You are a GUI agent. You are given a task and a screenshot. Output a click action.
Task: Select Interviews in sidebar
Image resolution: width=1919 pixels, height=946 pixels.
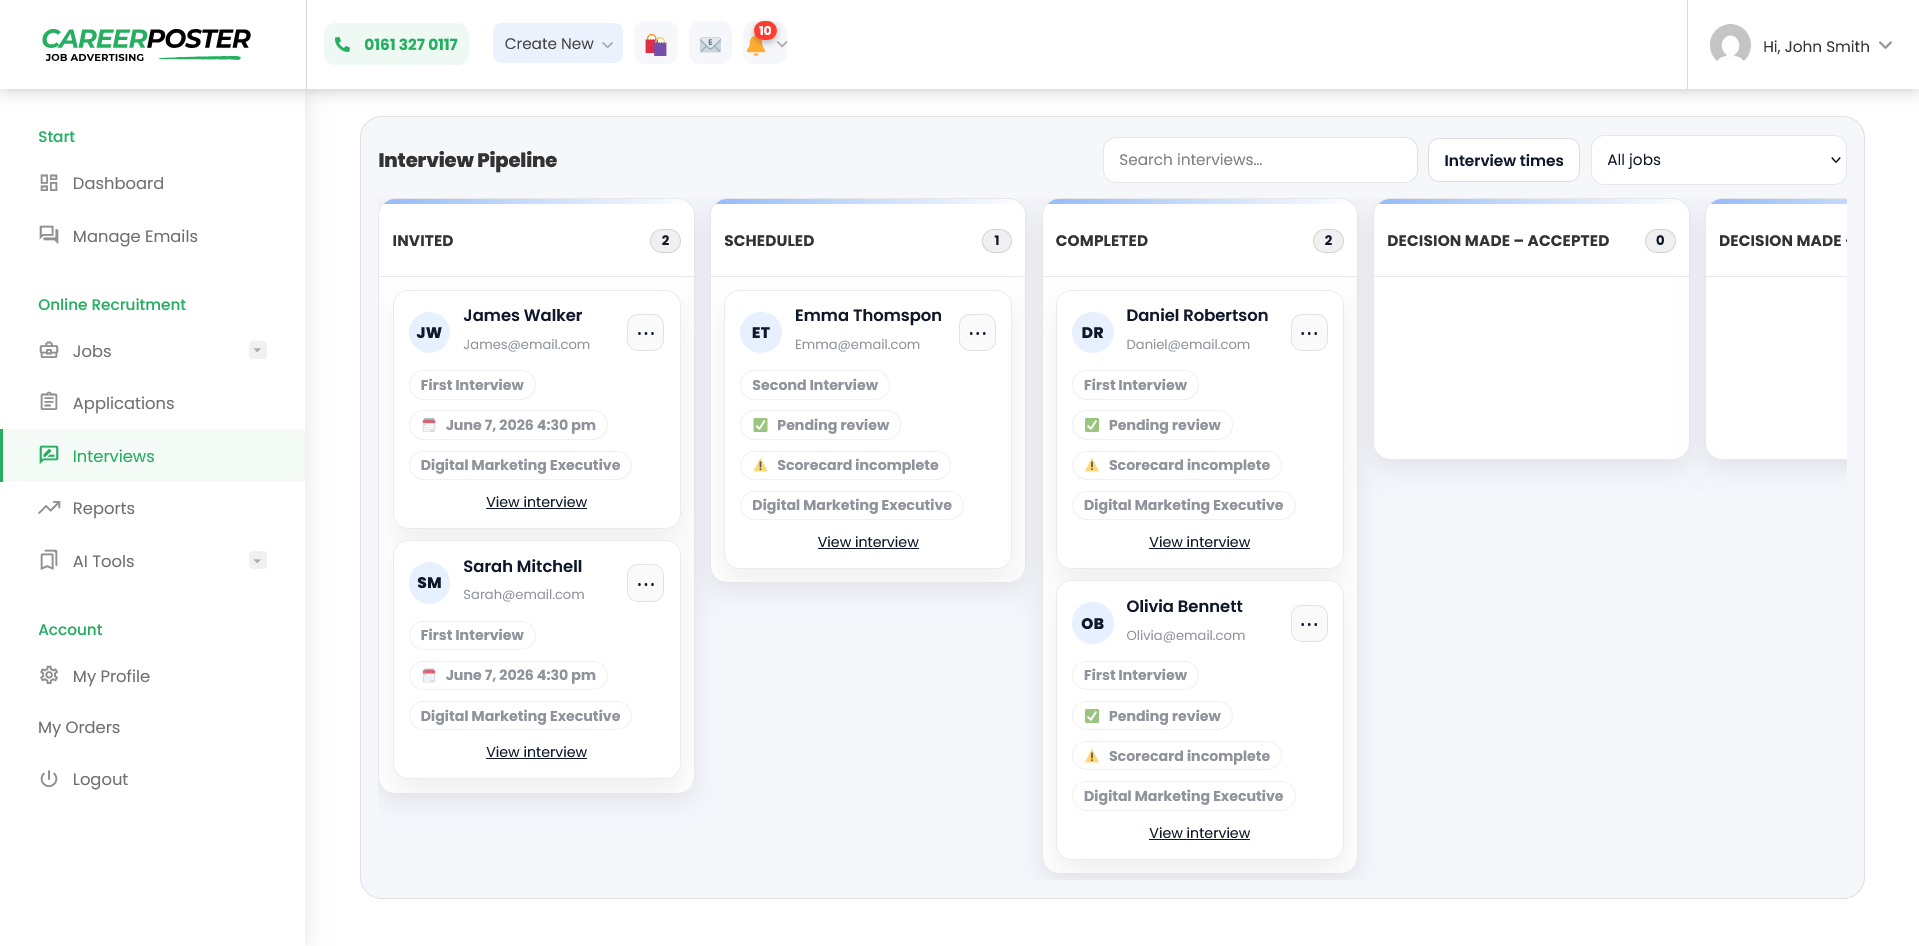point(153,456)
